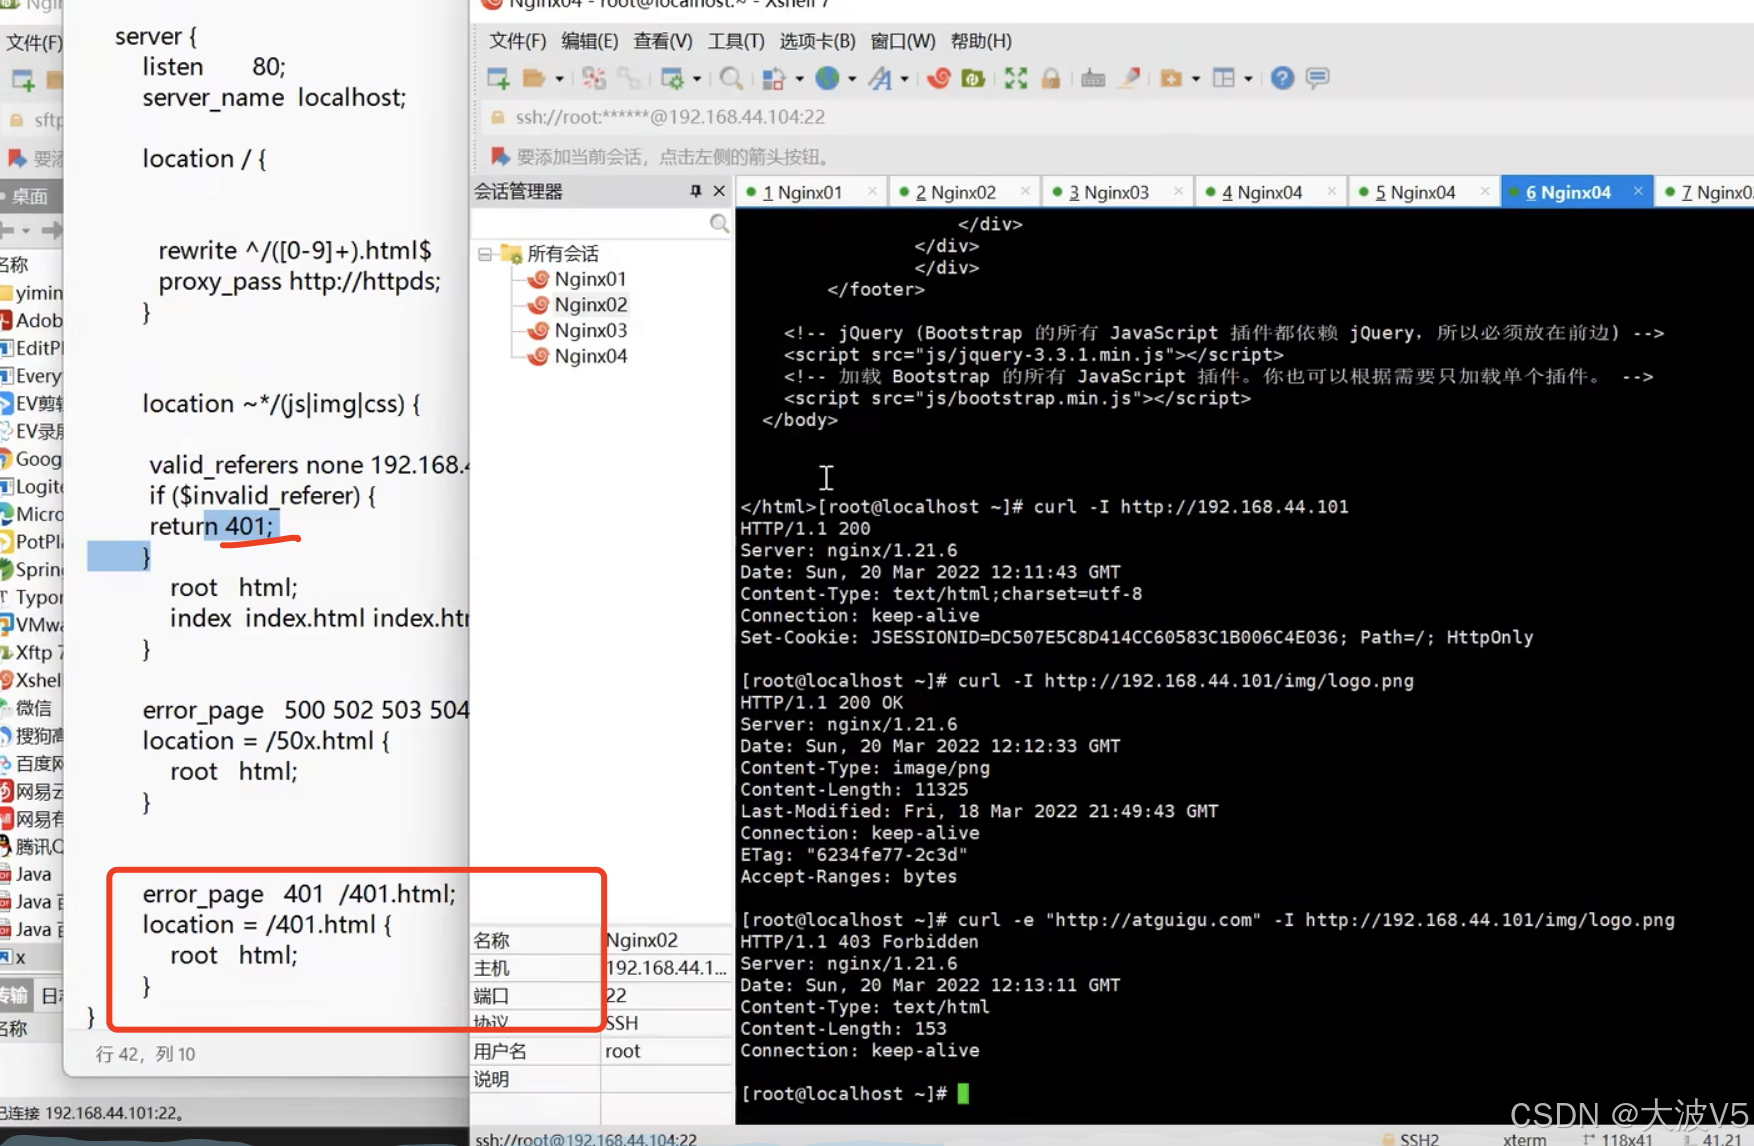The image size is (1754, 1146).
Task: Click the open session folder icon
Action: coord(534,78)
